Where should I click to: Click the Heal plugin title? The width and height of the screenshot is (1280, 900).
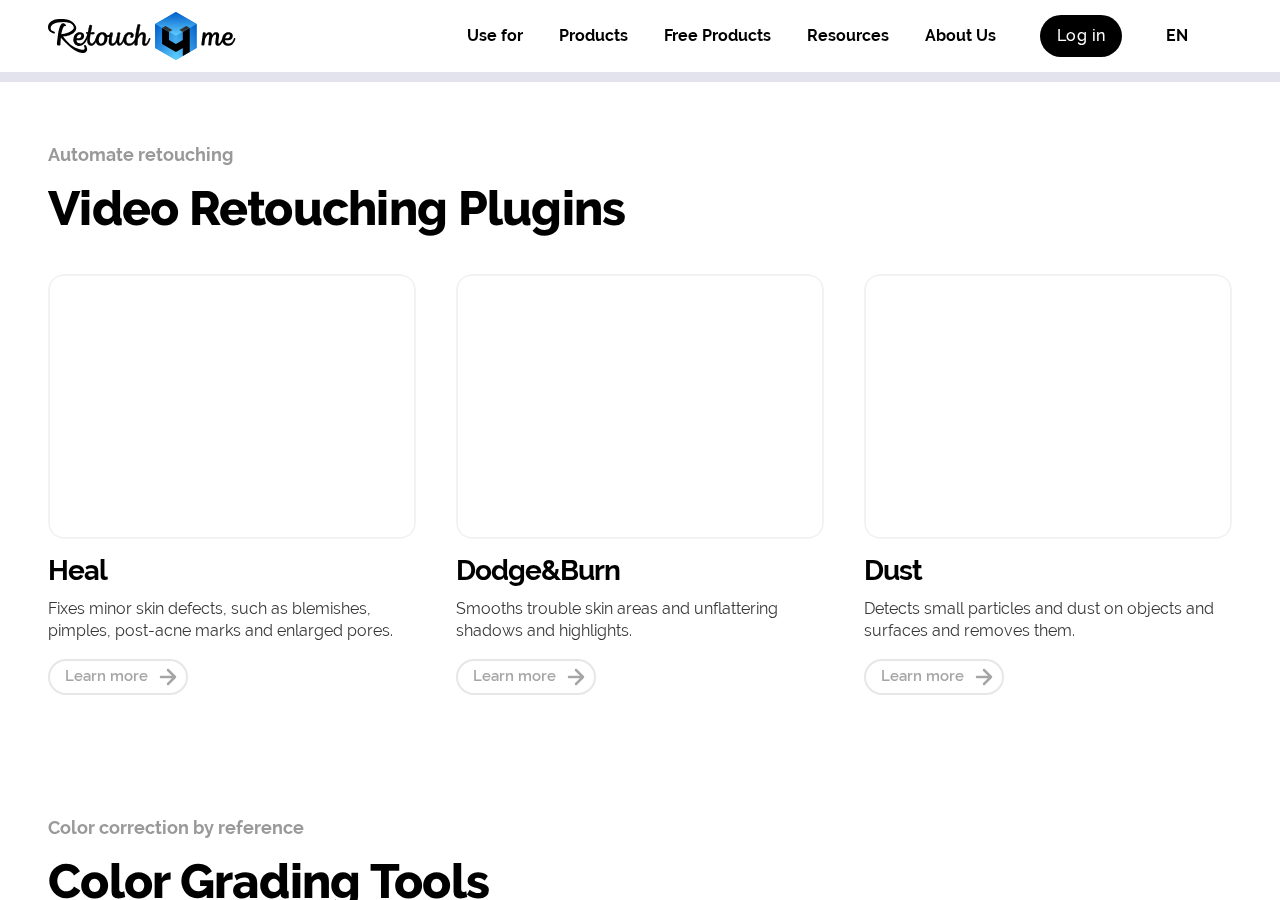click(78, 570)
